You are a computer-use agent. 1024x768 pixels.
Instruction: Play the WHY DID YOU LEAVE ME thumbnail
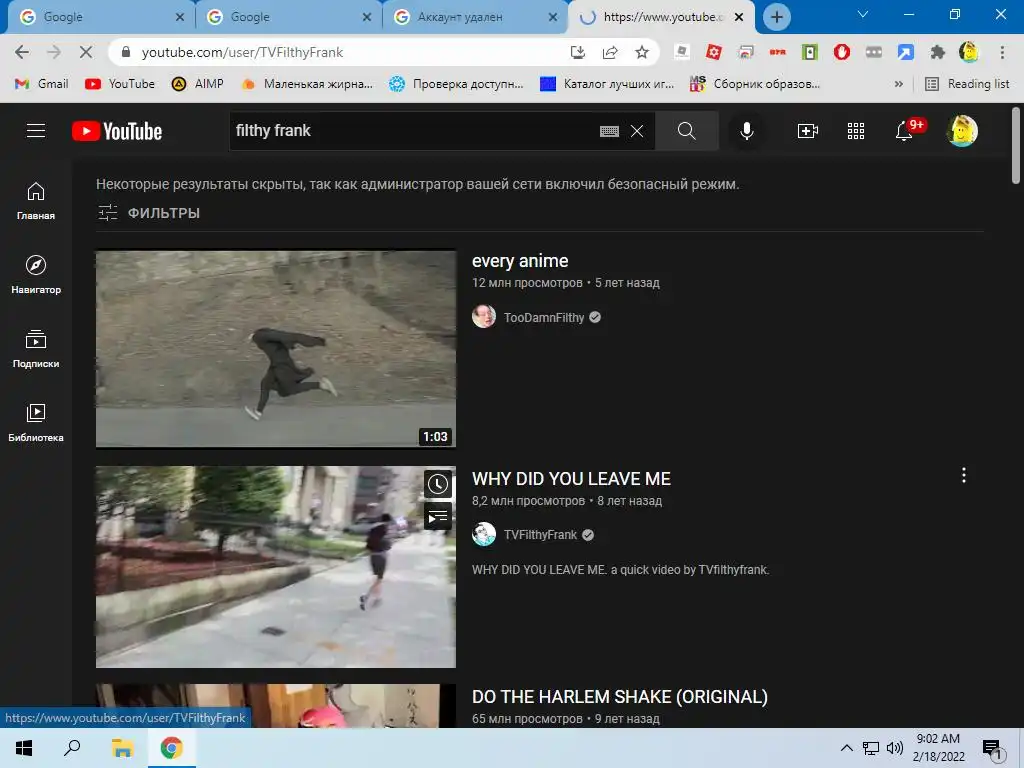click(x=276, y=567)
